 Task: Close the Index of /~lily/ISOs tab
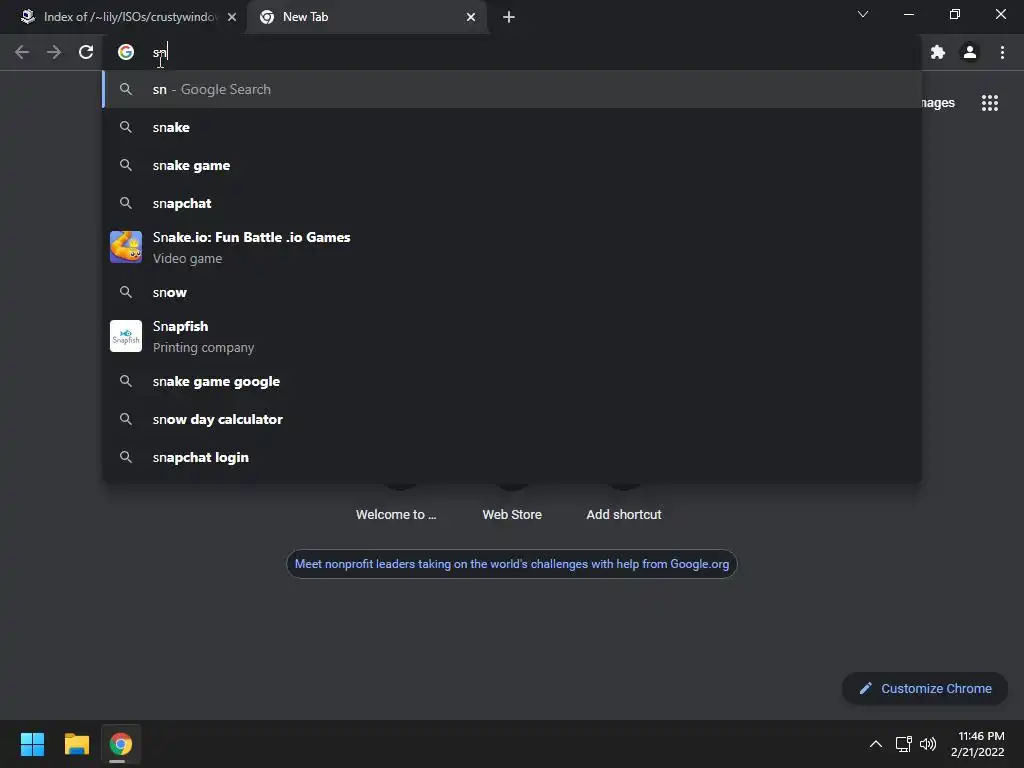click(232, 17)
